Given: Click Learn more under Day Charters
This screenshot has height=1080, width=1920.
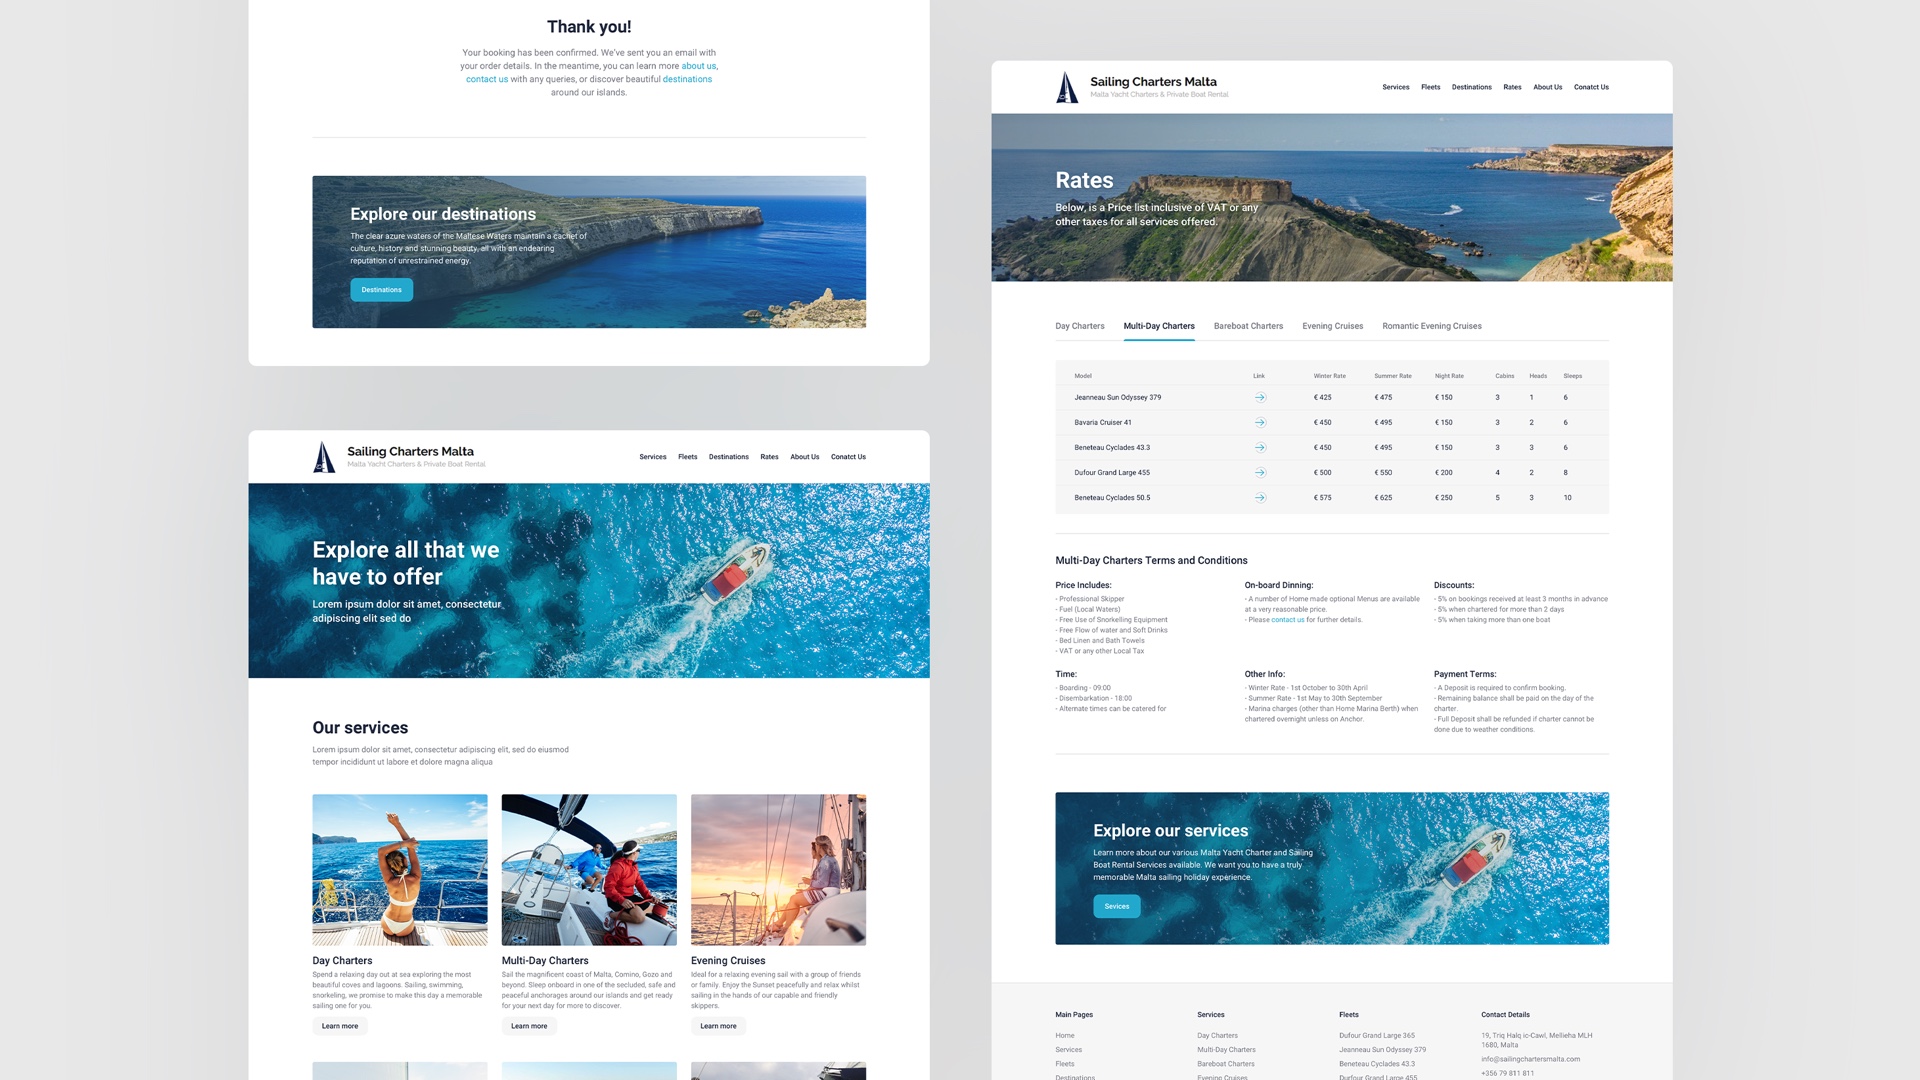Looking at the screenshot, I should [340, 1026].
